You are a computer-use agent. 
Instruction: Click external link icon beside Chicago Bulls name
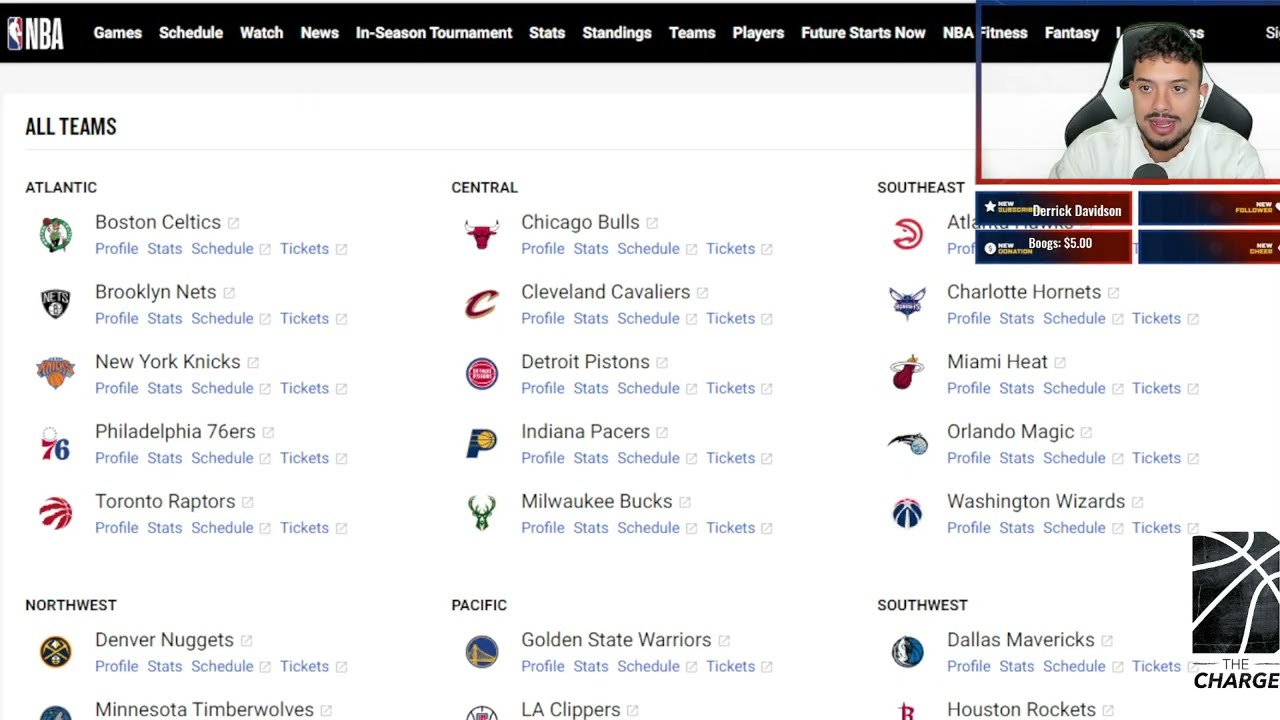click(652, 223)
